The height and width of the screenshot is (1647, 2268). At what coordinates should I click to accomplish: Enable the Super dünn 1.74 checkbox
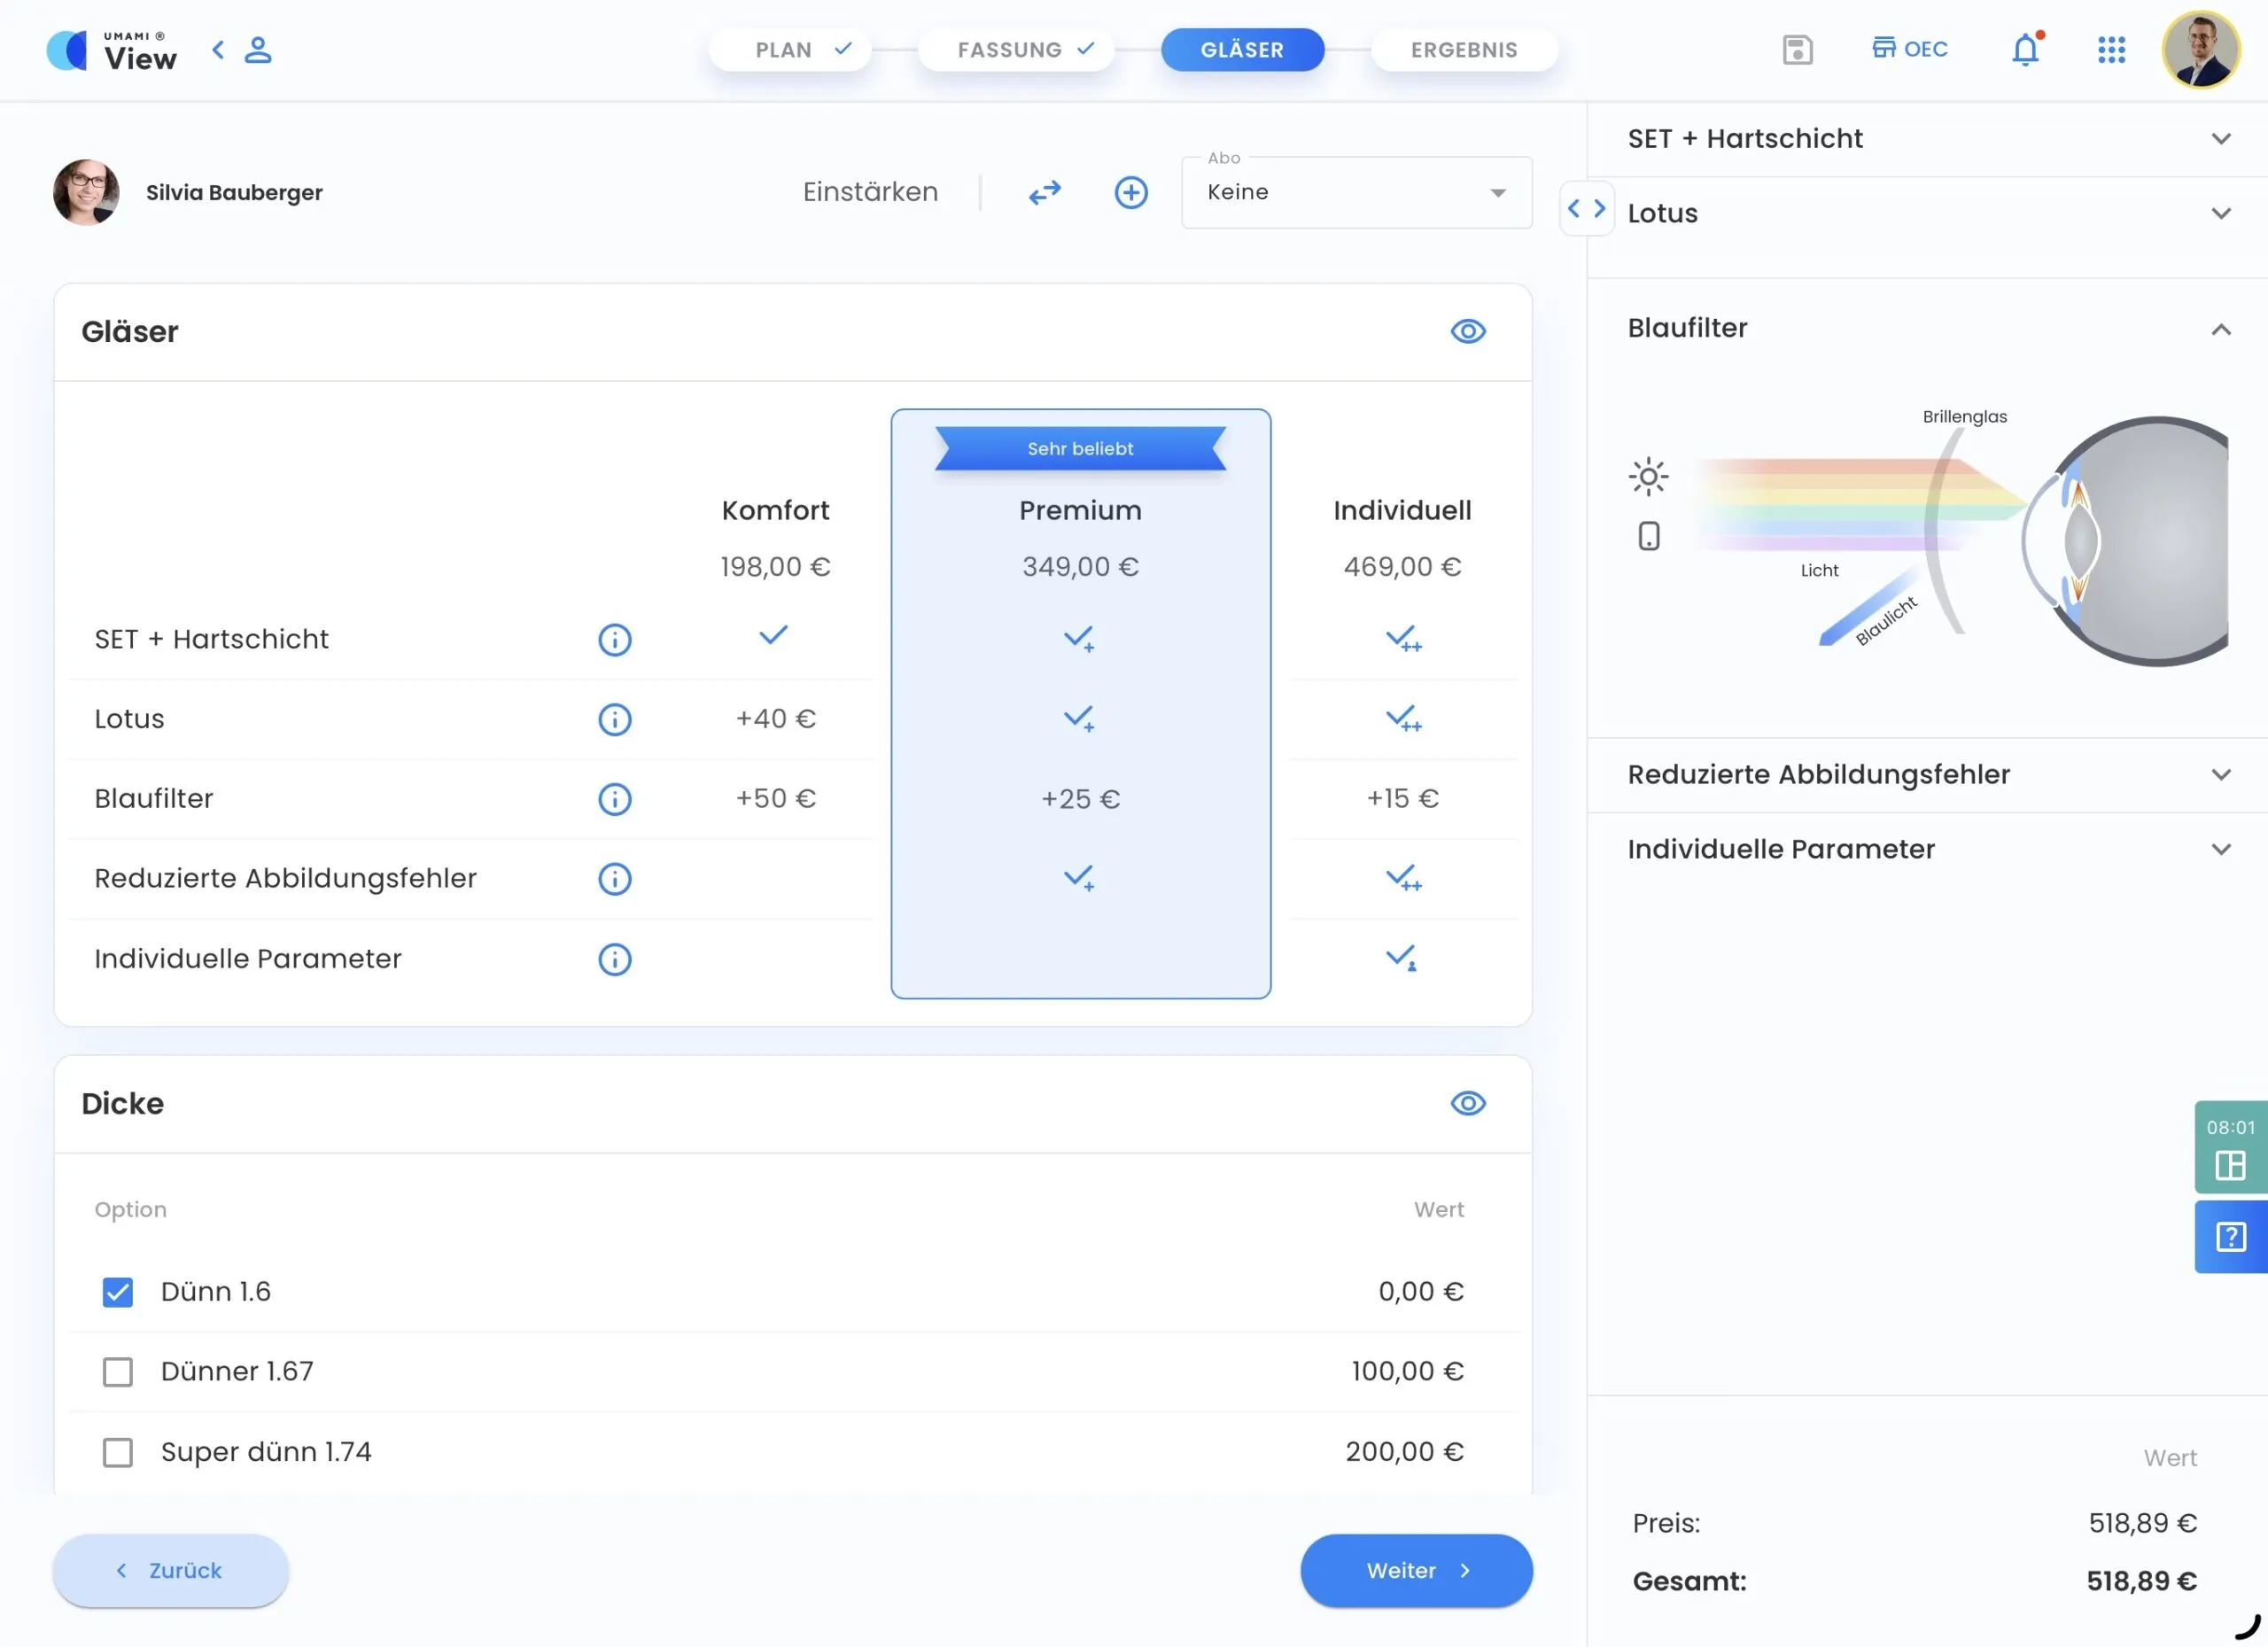coord(117,1452)
